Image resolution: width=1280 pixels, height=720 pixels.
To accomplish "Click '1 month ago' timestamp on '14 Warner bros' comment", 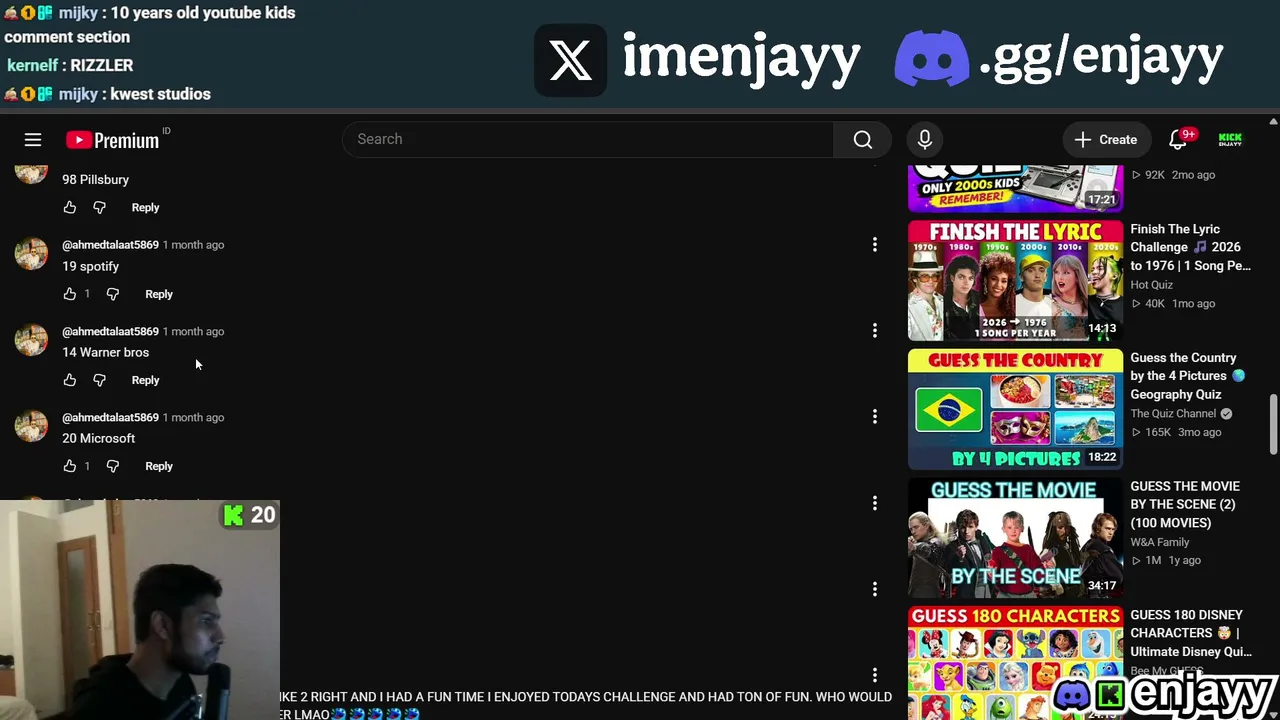I will click(194, 331).
